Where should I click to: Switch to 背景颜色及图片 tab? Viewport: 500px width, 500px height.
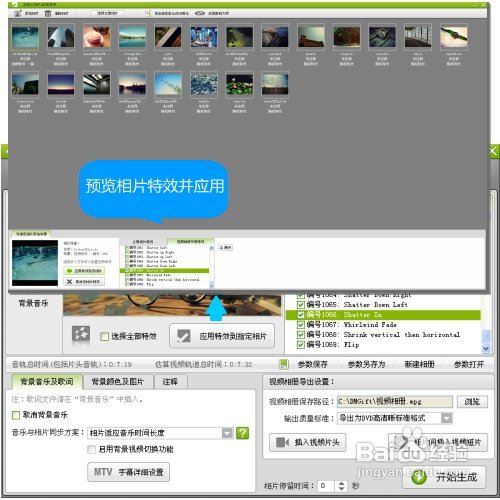[x=118, y=382]
